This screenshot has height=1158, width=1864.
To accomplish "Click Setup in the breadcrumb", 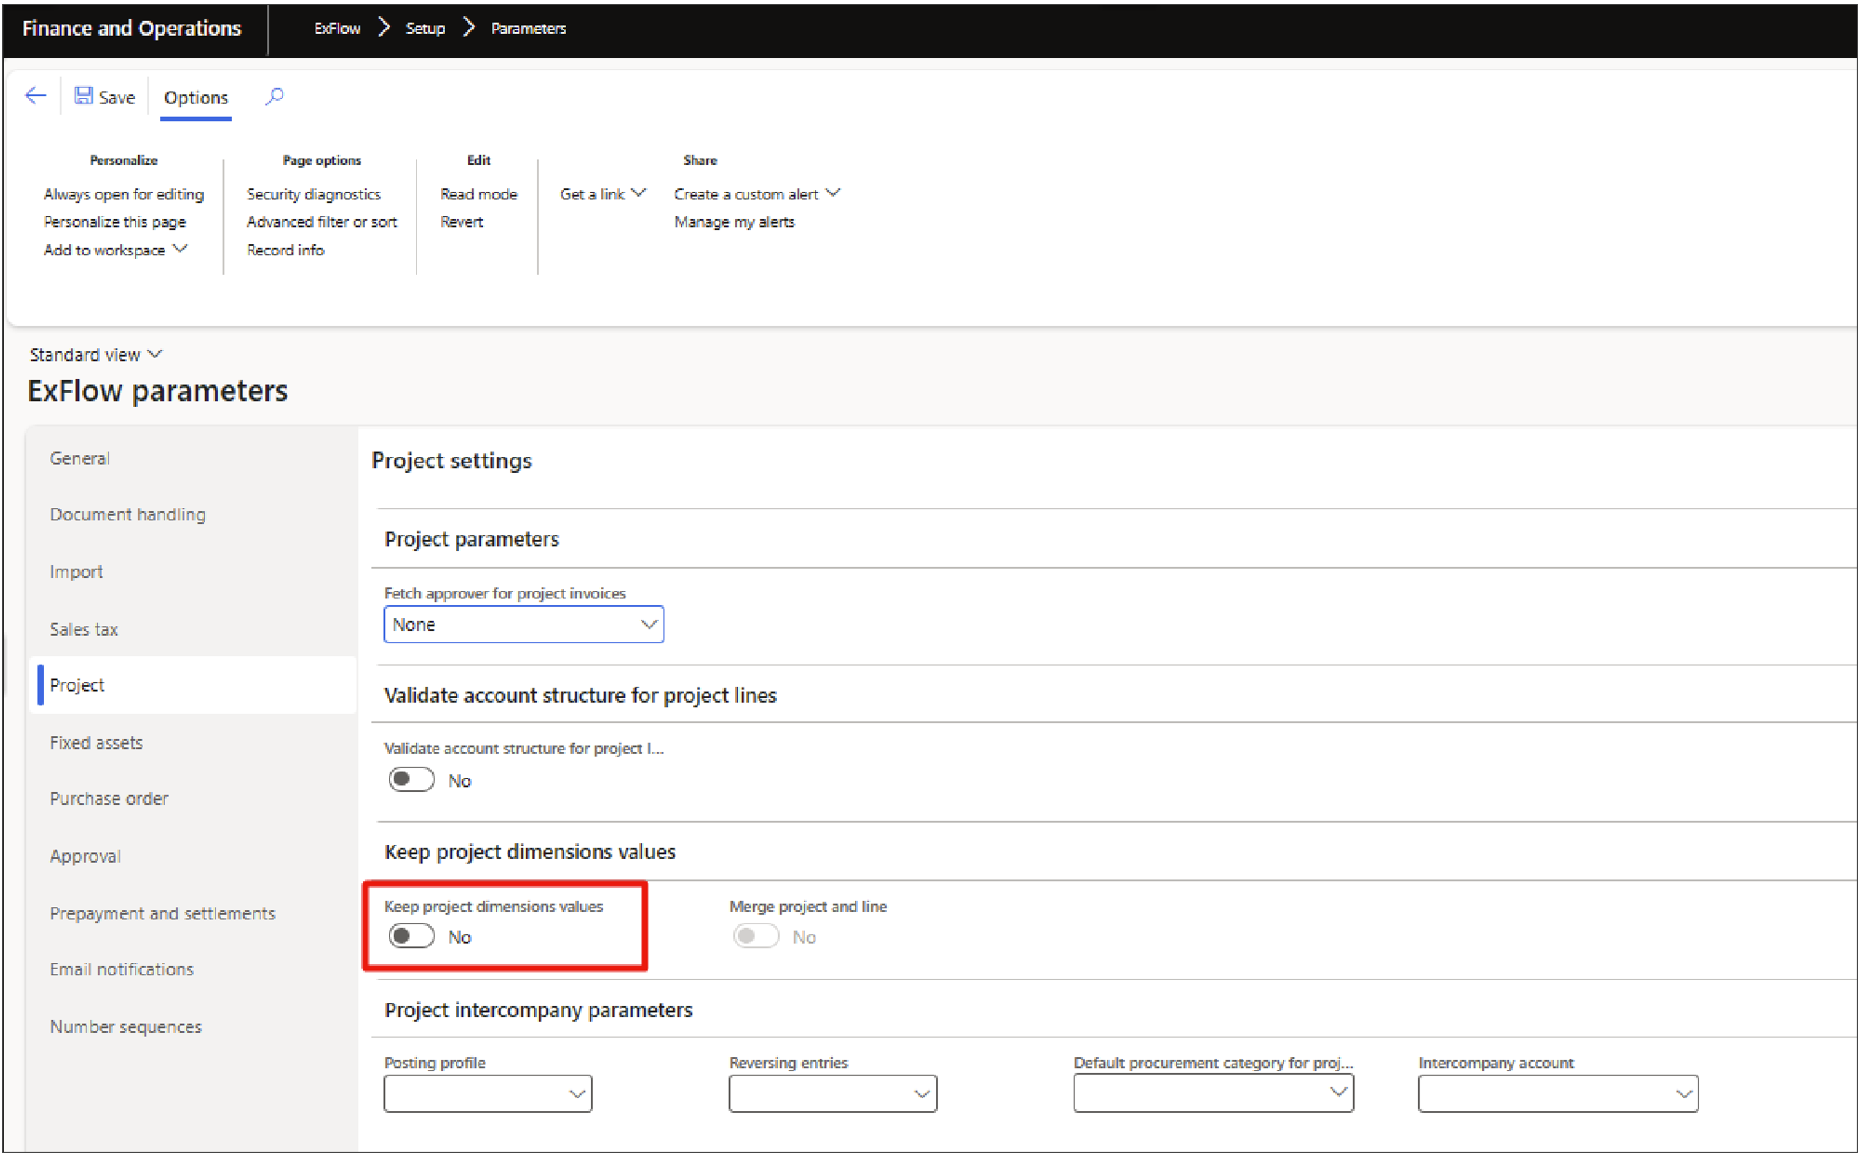I will [425, 28].
